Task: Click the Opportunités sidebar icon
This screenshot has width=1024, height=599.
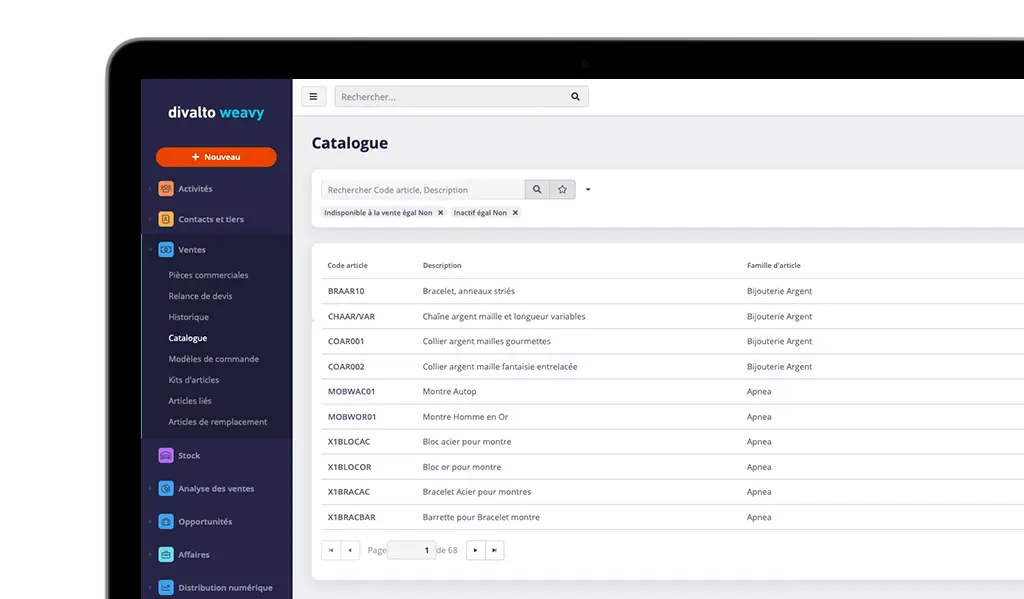Action: coord(166,521)
